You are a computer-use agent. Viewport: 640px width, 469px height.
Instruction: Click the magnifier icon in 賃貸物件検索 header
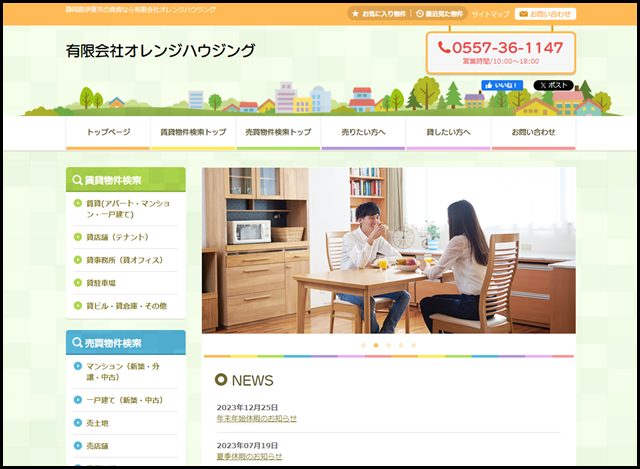(x=77, y=180)
